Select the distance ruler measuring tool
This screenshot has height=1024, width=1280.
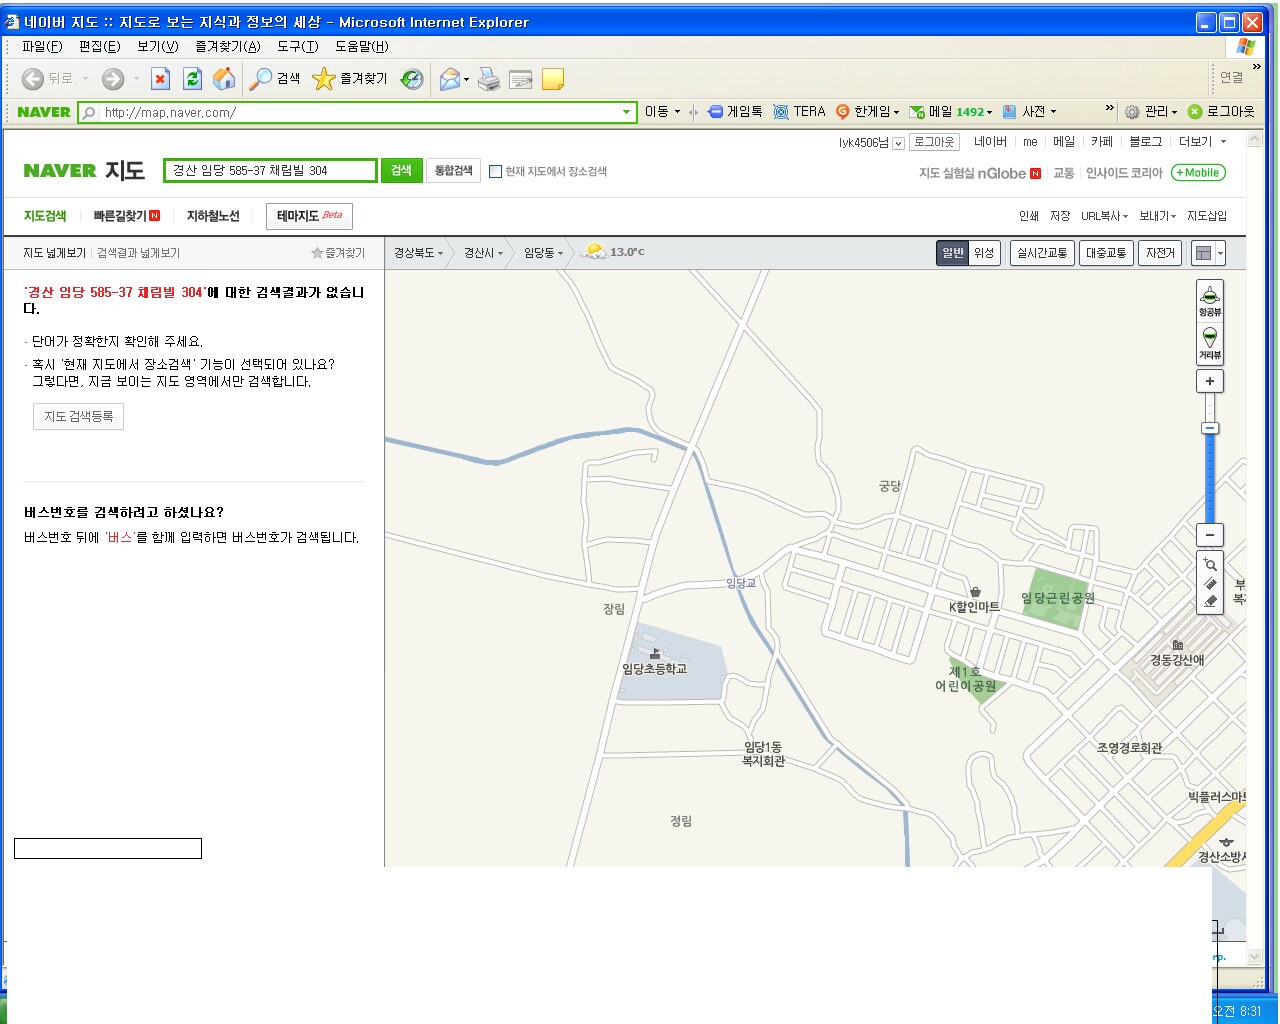(1210, 583)
